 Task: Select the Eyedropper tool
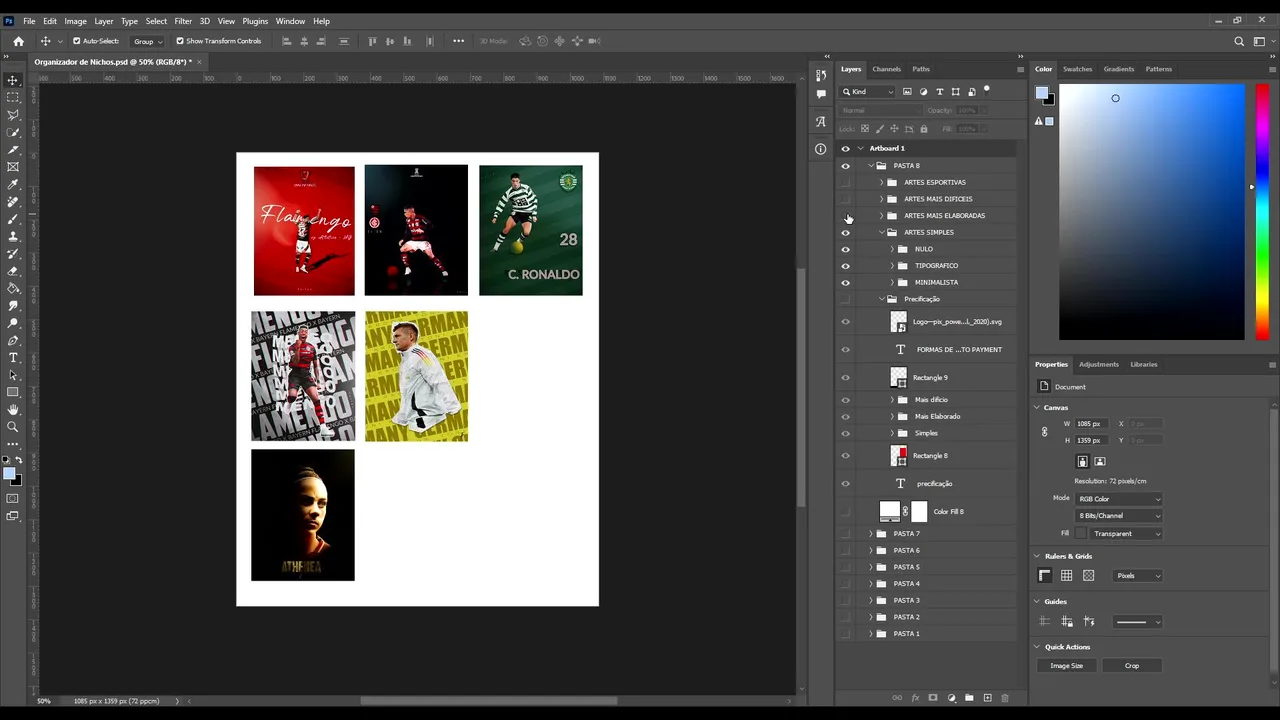(x=13, y=184)
